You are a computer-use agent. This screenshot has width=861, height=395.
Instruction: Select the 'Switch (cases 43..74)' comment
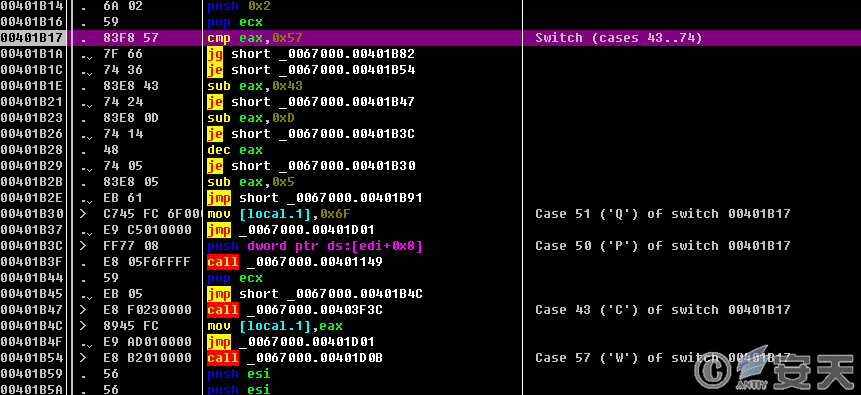618,38
